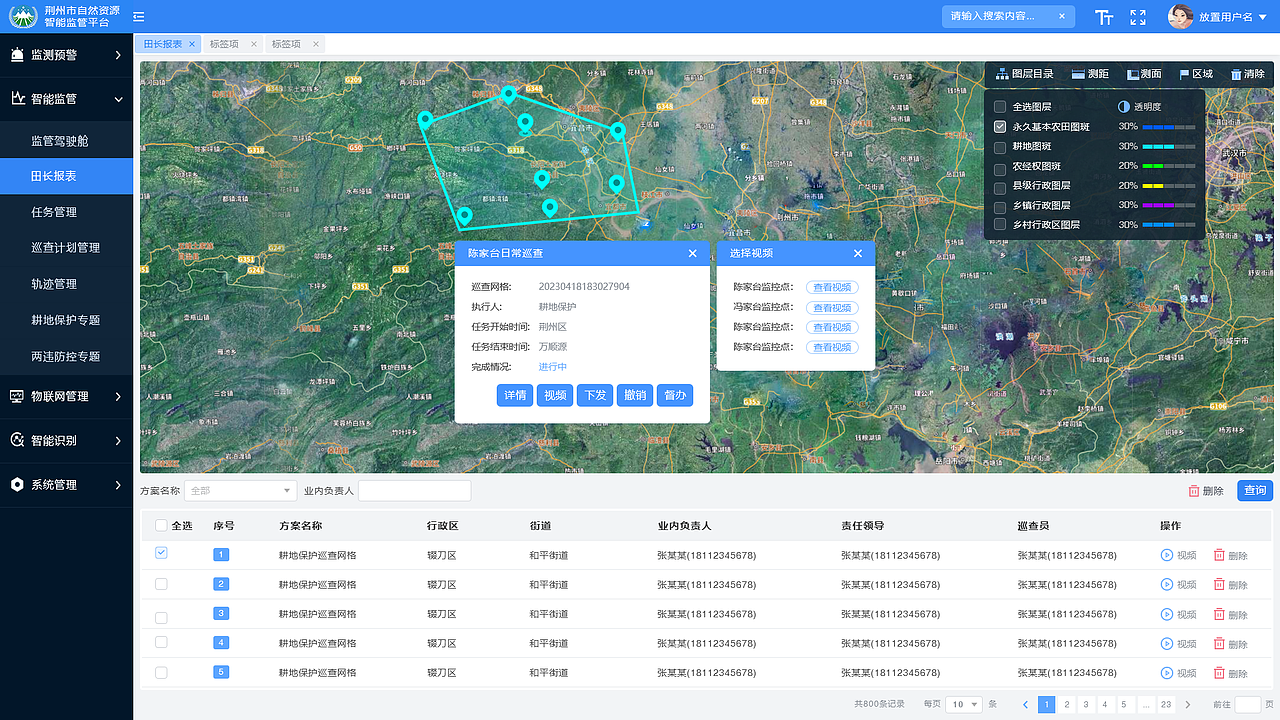Select the 区域 region flag tool
This screenshot has height=720, width=1280.
point(1196,74)
